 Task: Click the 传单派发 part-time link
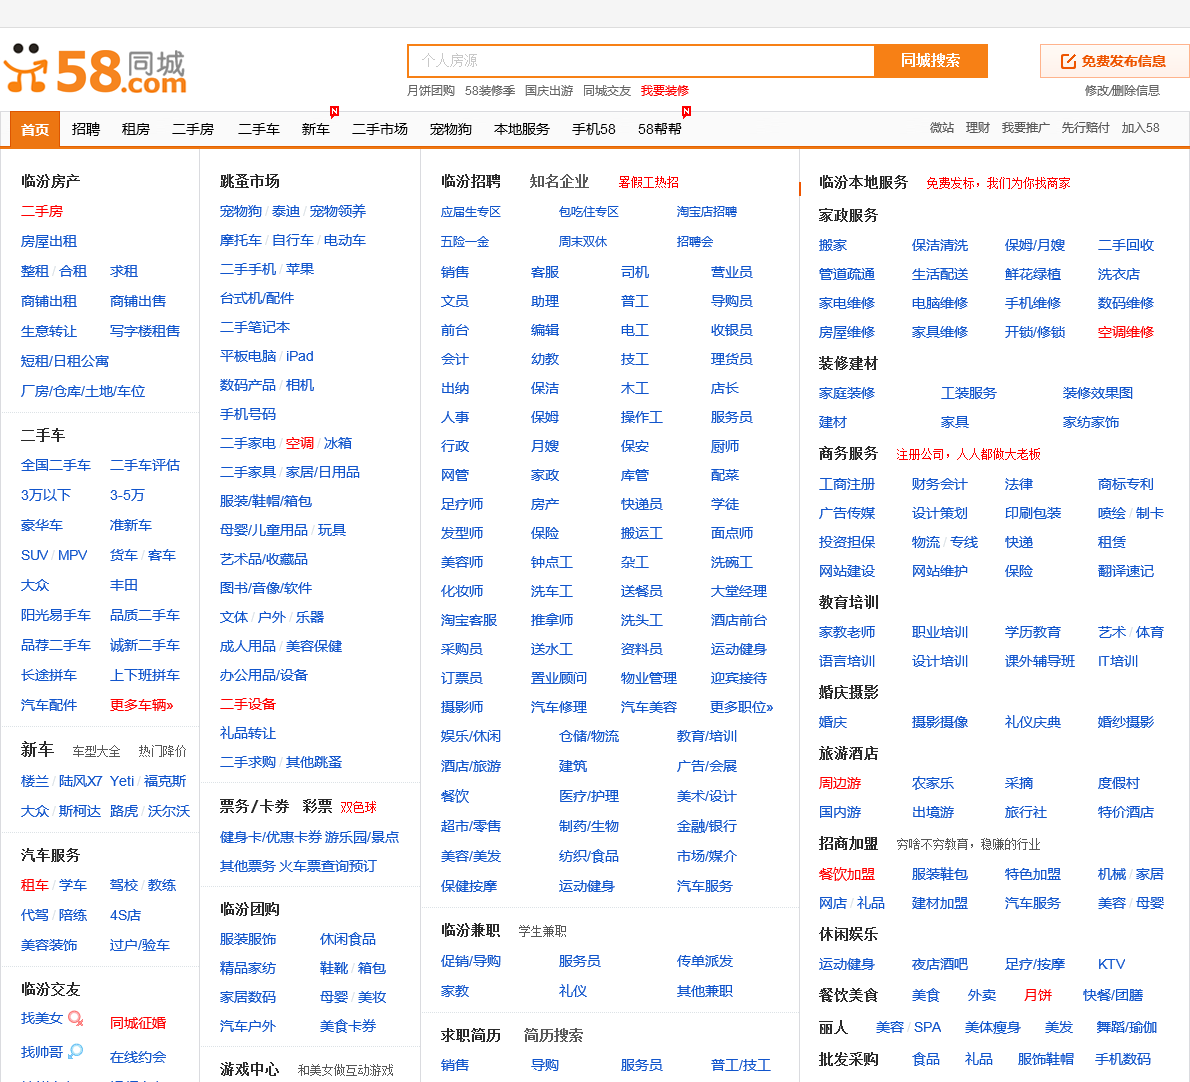click(x=704, y=961)
